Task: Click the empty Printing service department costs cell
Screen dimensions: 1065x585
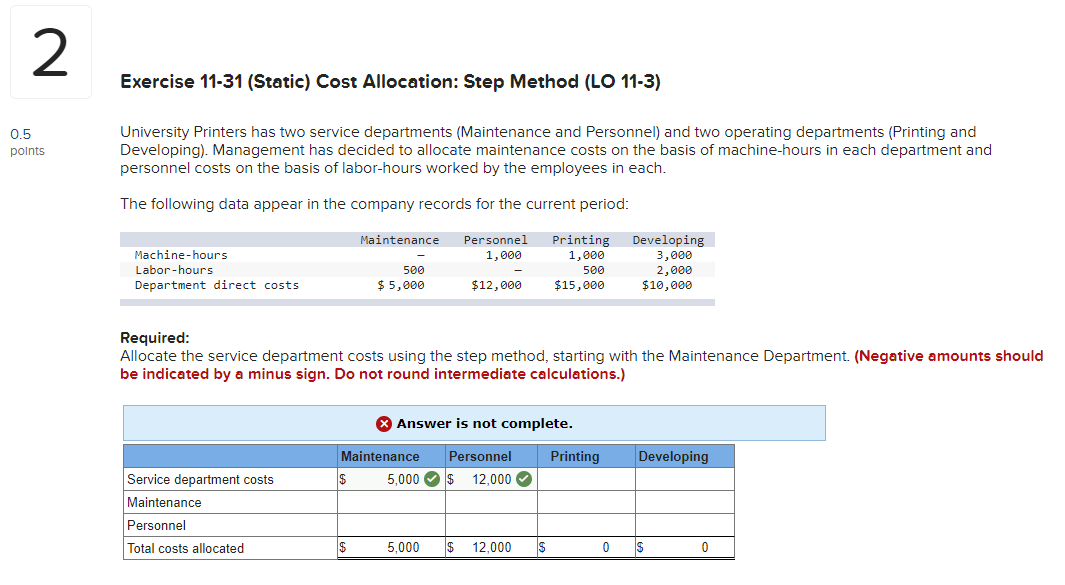Action: [585, 479]
